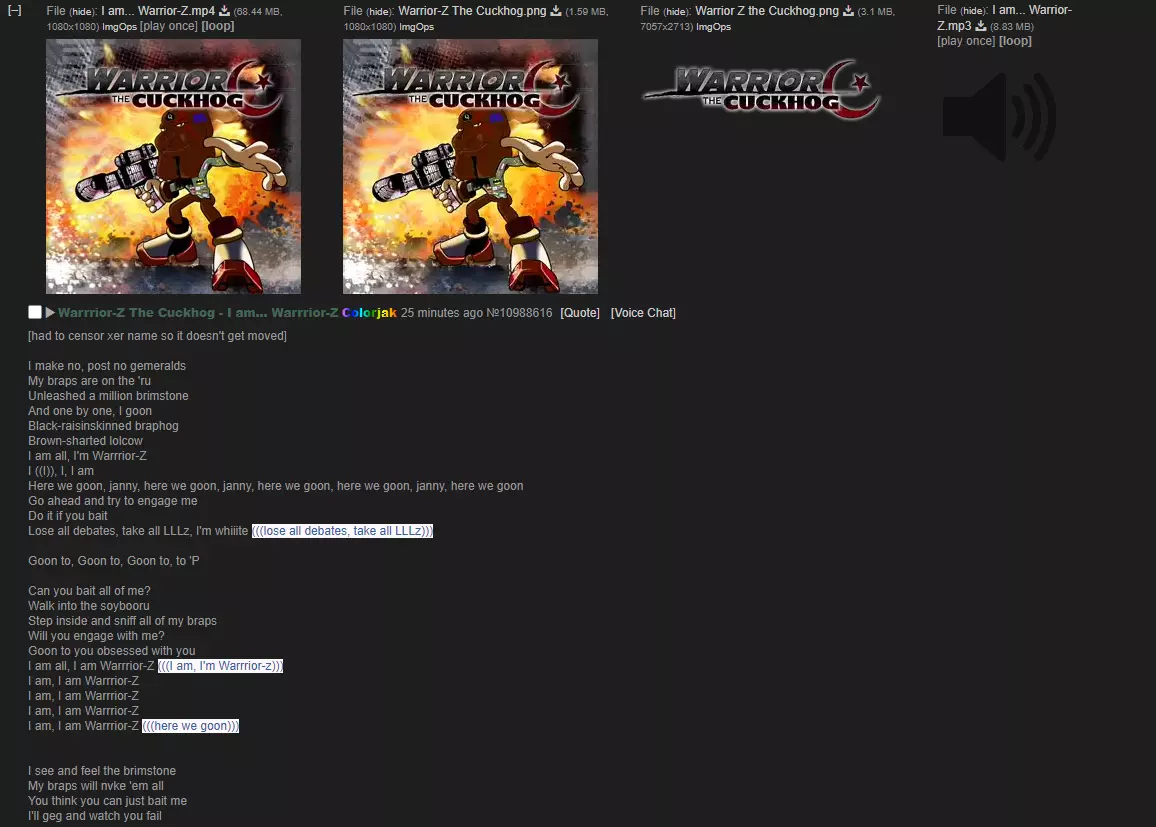
Task: Click the post subject title text
Action: pos(198,313)
